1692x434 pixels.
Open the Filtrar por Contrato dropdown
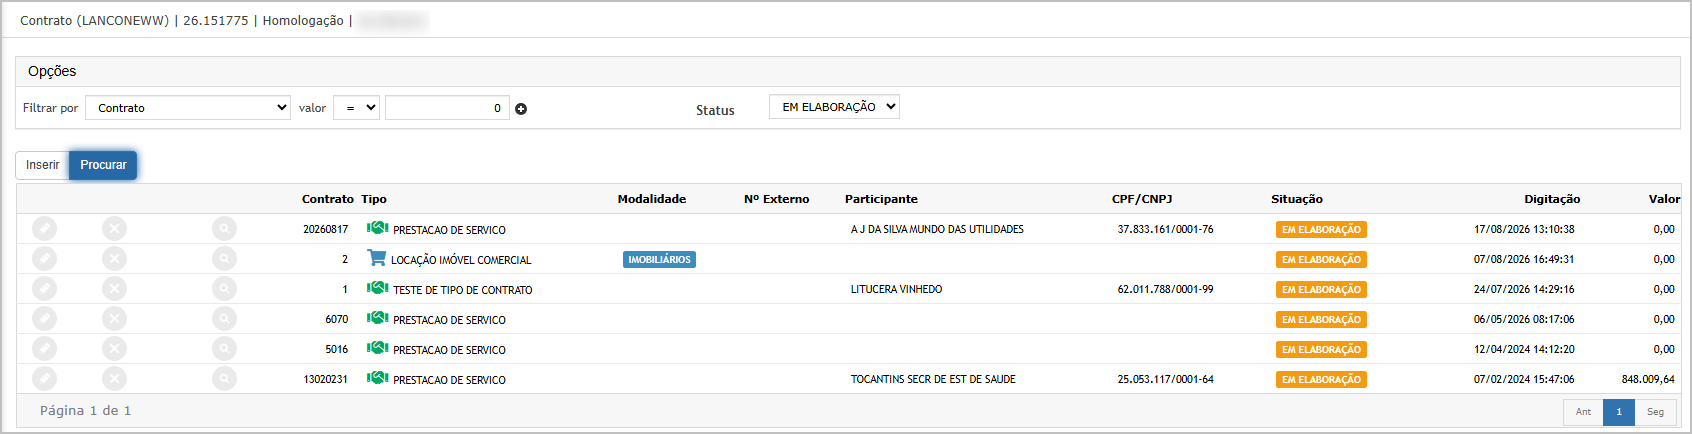[188, 108]
